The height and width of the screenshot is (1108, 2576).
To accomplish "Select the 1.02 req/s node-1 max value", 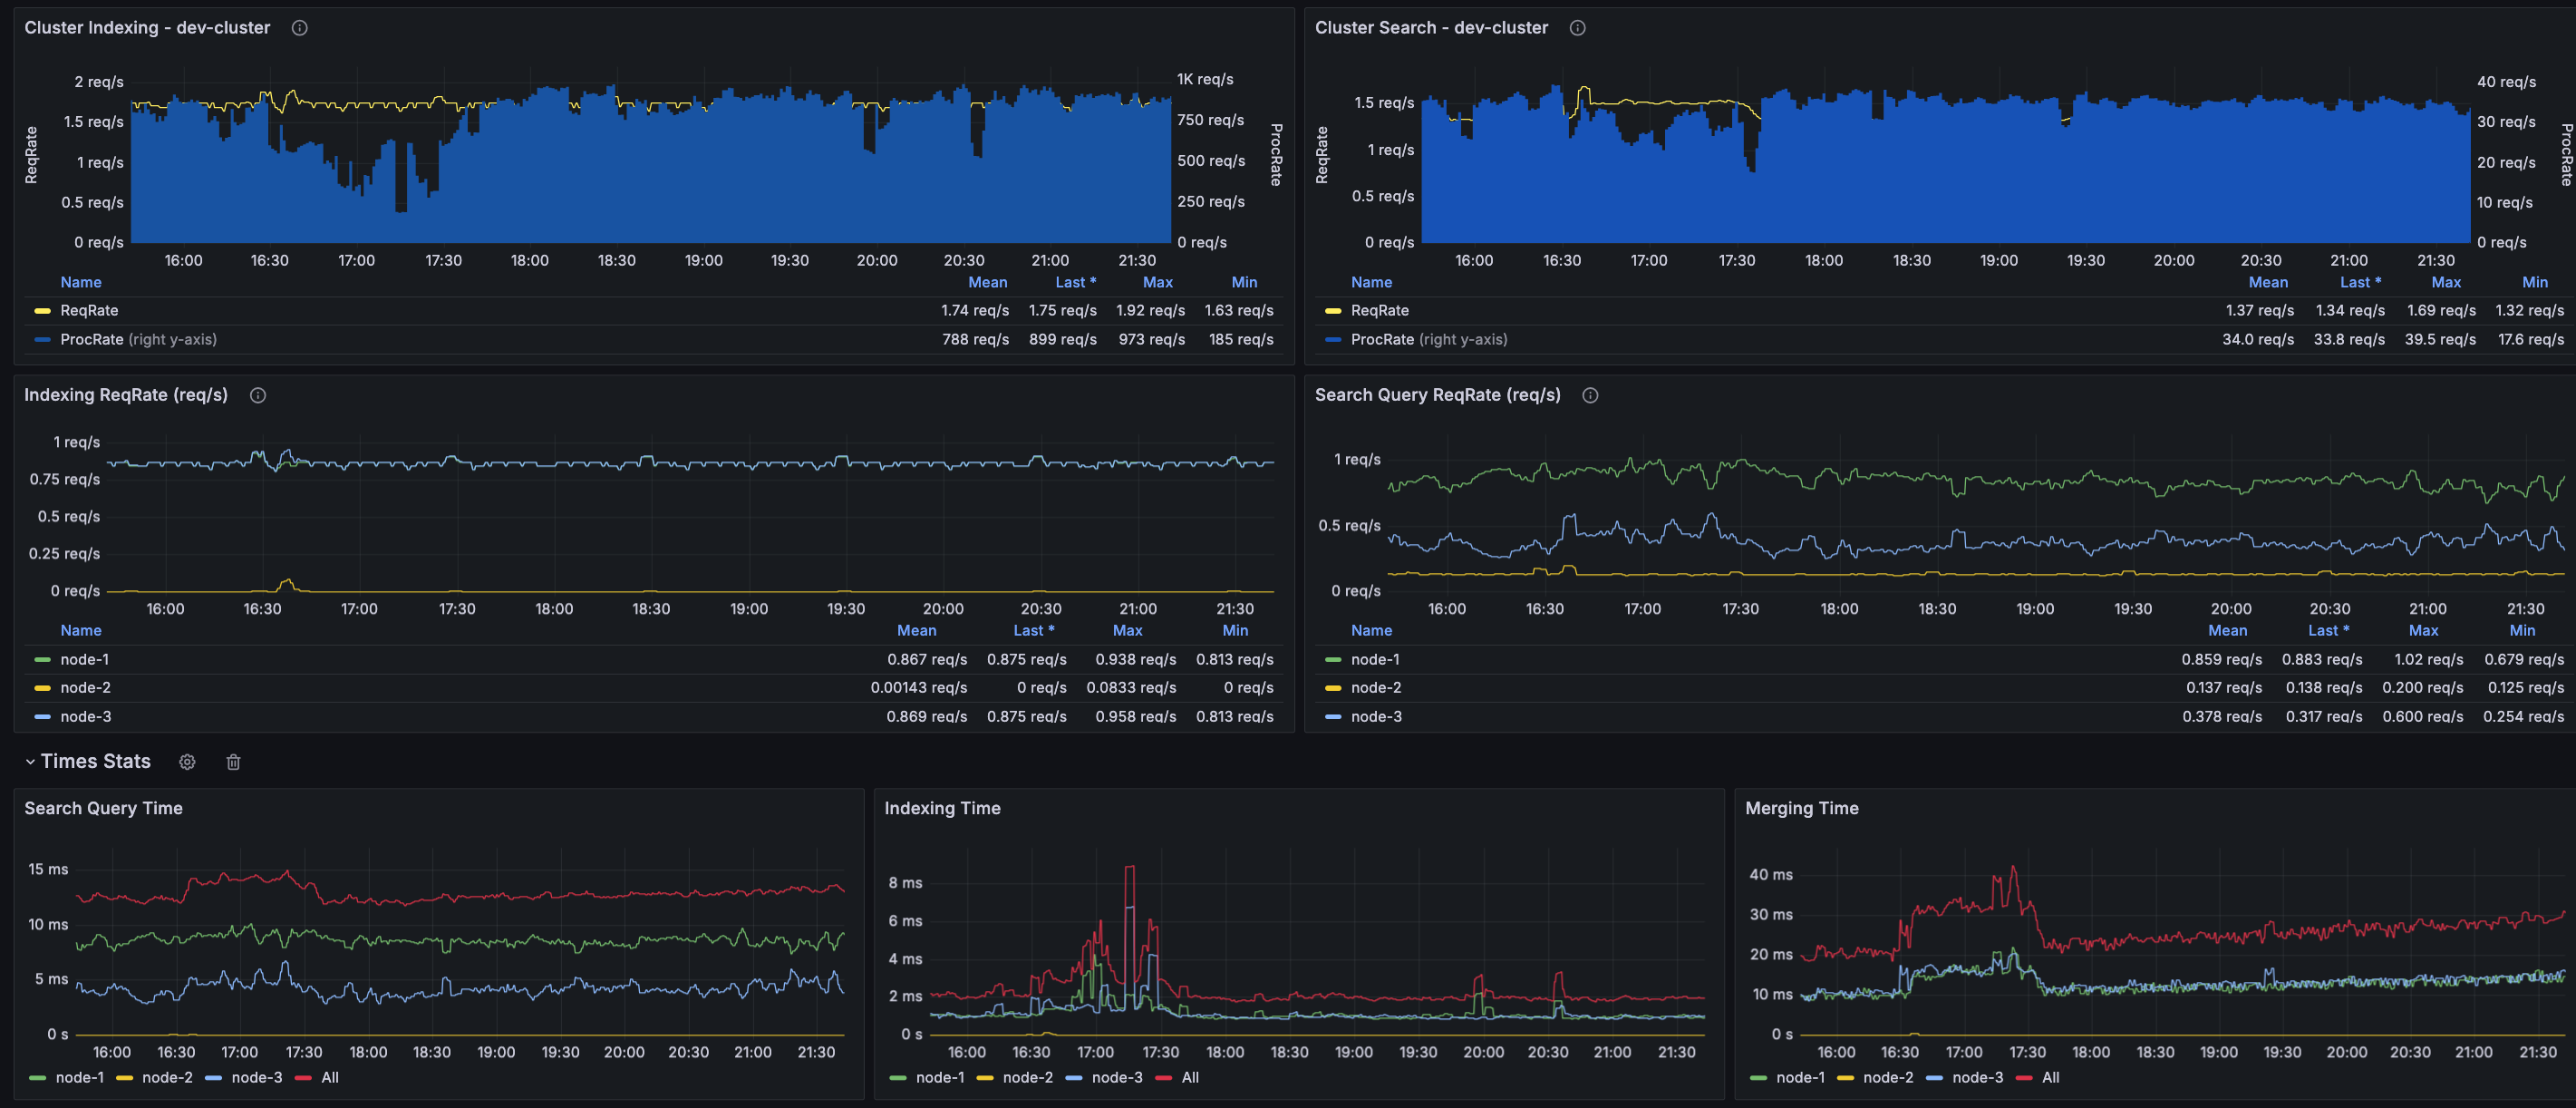I will pos(2429,660).
